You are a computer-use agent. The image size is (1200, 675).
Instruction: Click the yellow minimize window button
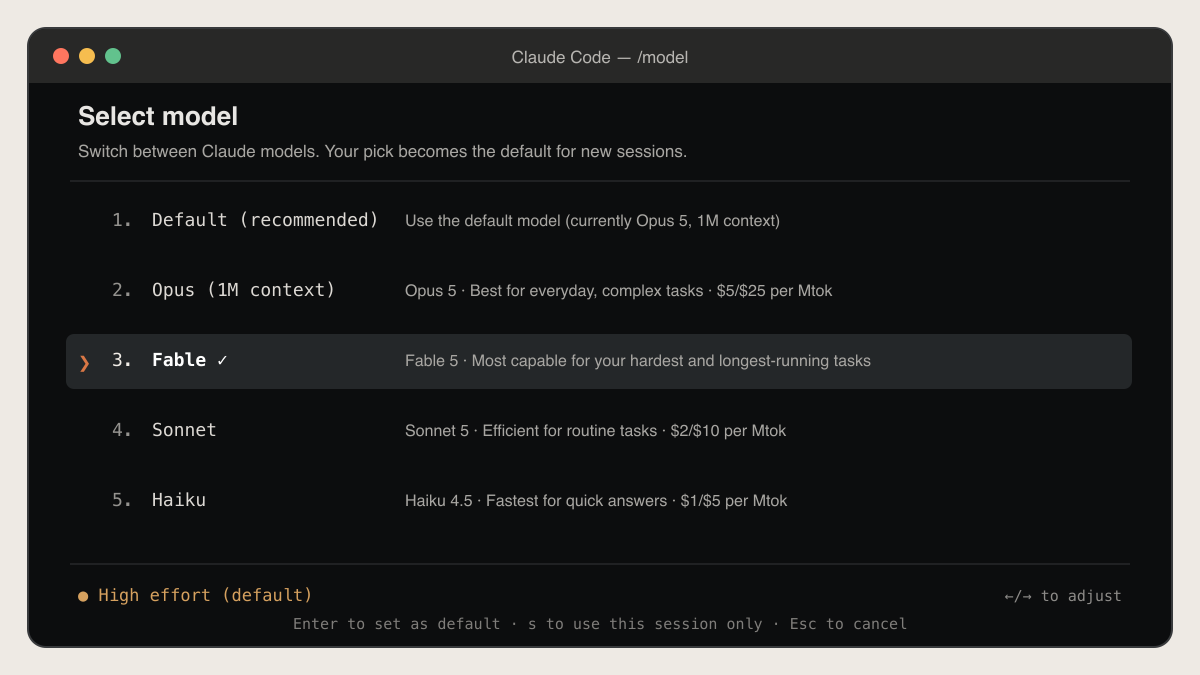click(x=87, y=56)
